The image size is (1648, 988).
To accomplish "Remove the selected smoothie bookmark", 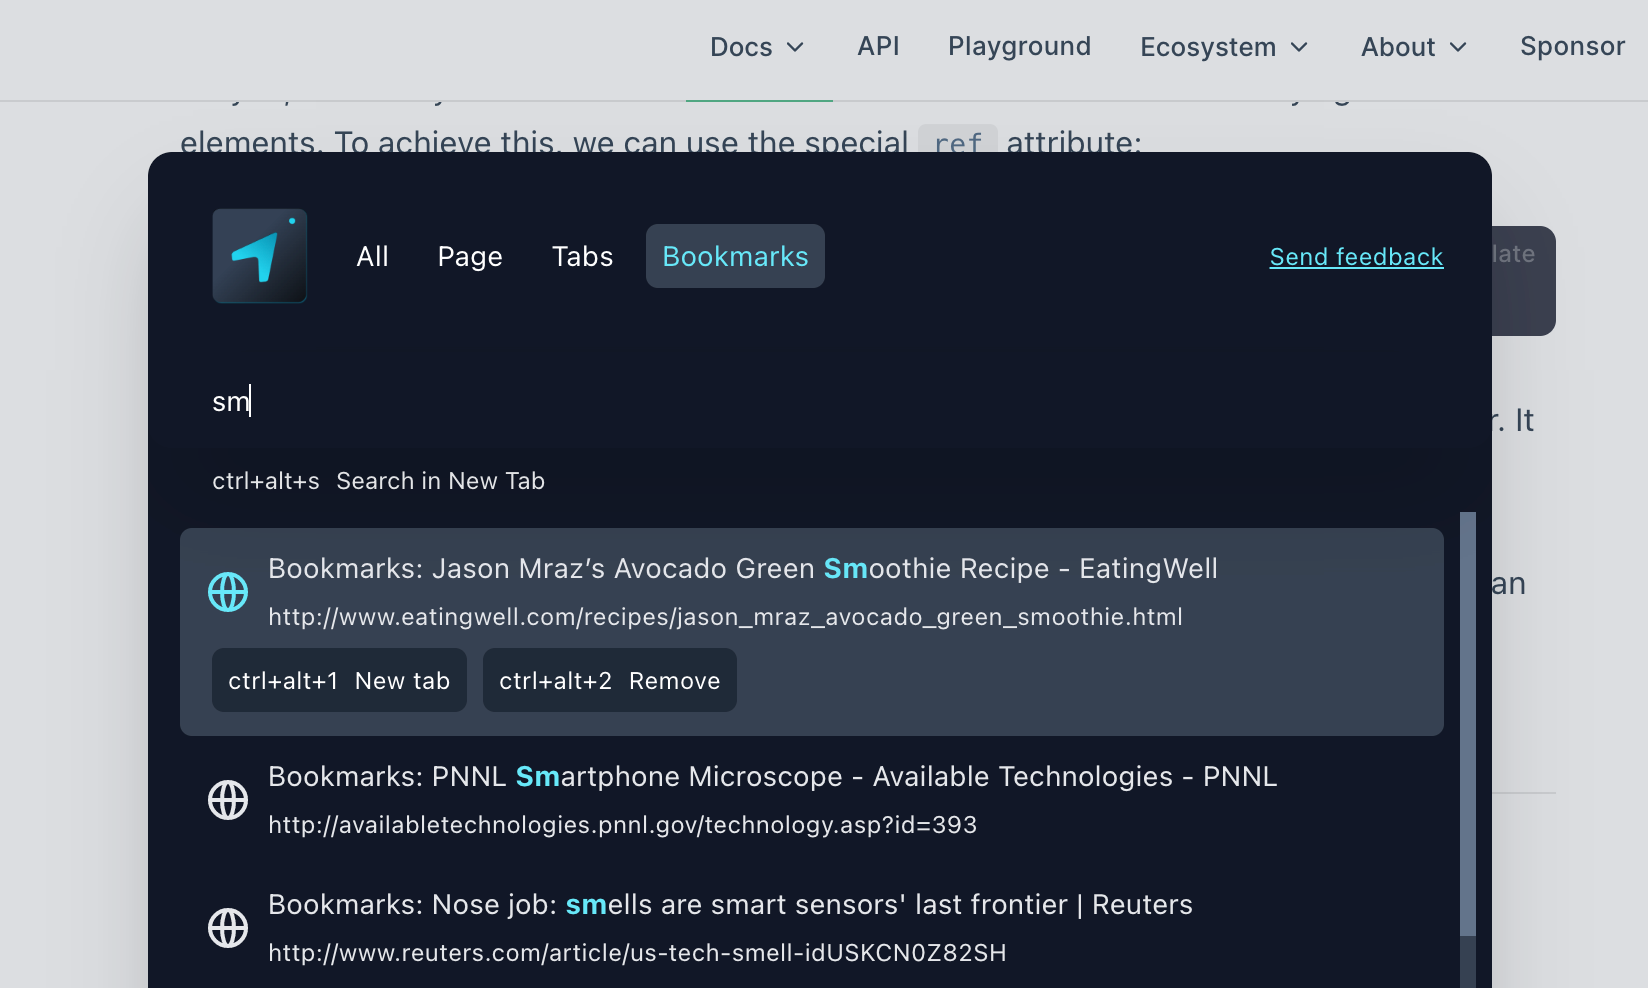I will pos(609,681).
